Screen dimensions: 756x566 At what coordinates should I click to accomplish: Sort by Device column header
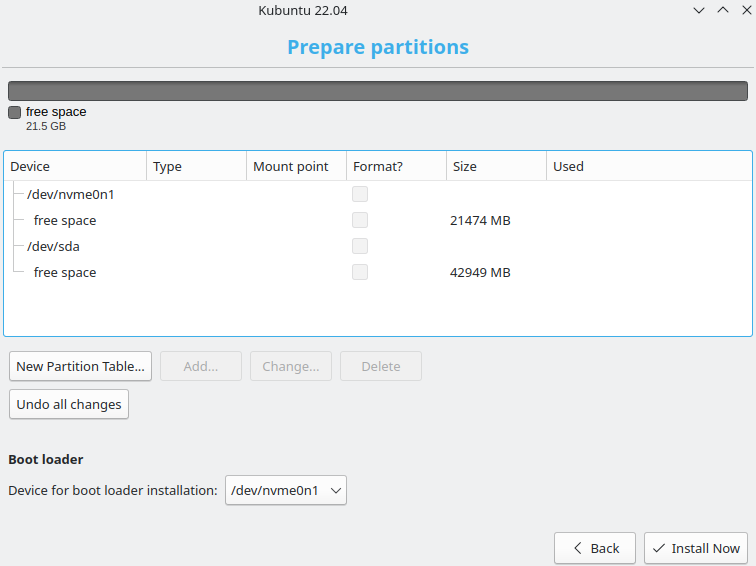point(75,166)
